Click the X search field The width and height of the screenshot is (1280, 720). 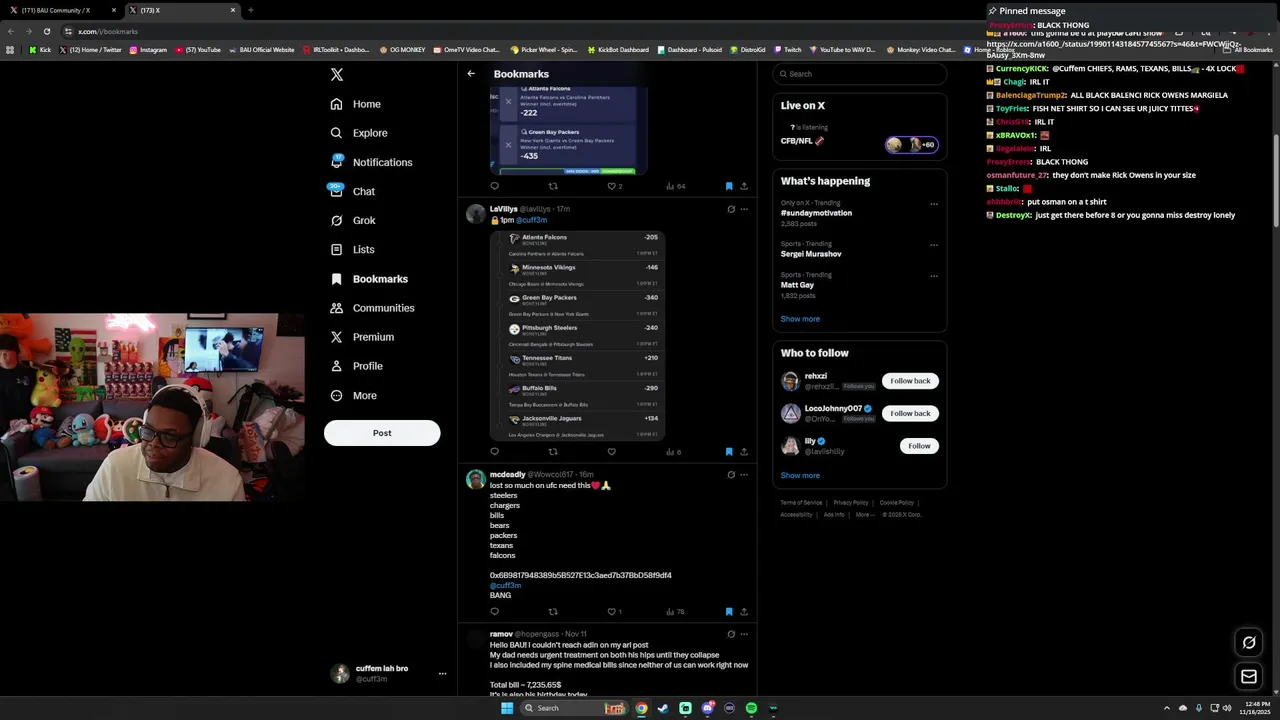[x=860, y=74]
